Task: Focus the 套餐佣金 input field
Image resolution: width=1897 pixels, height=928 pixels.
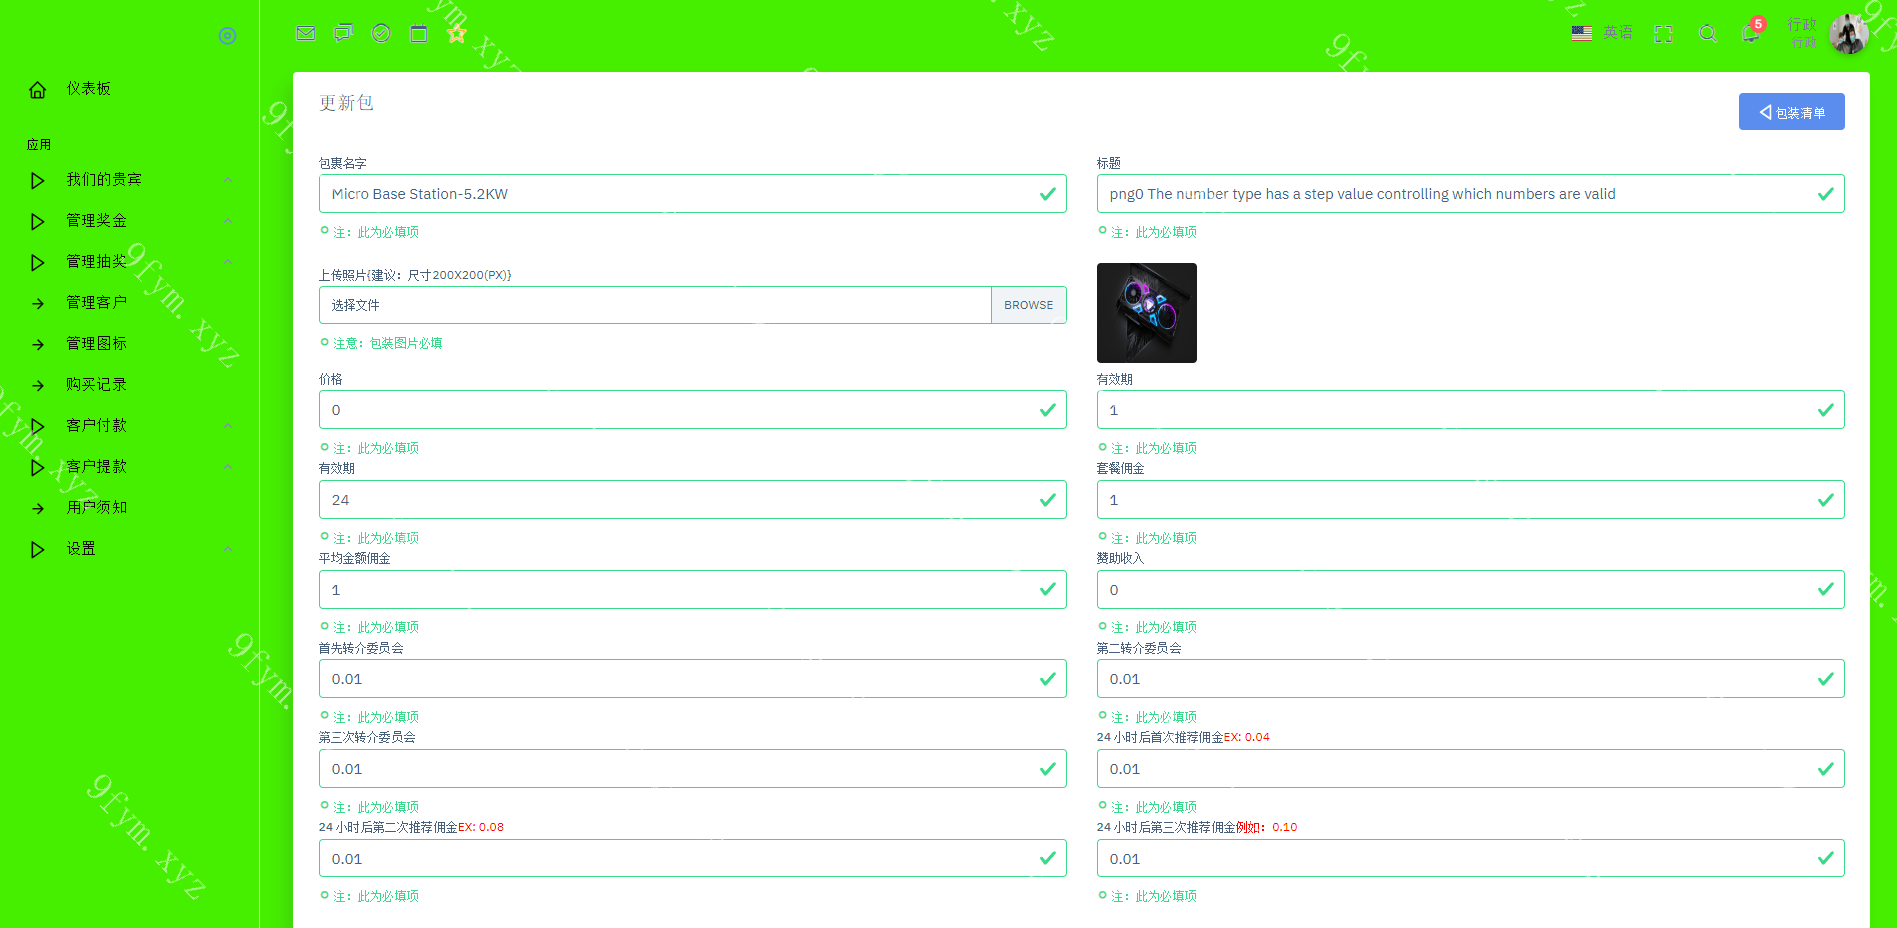Action: pyautogui.click(x=1471, y=500)
